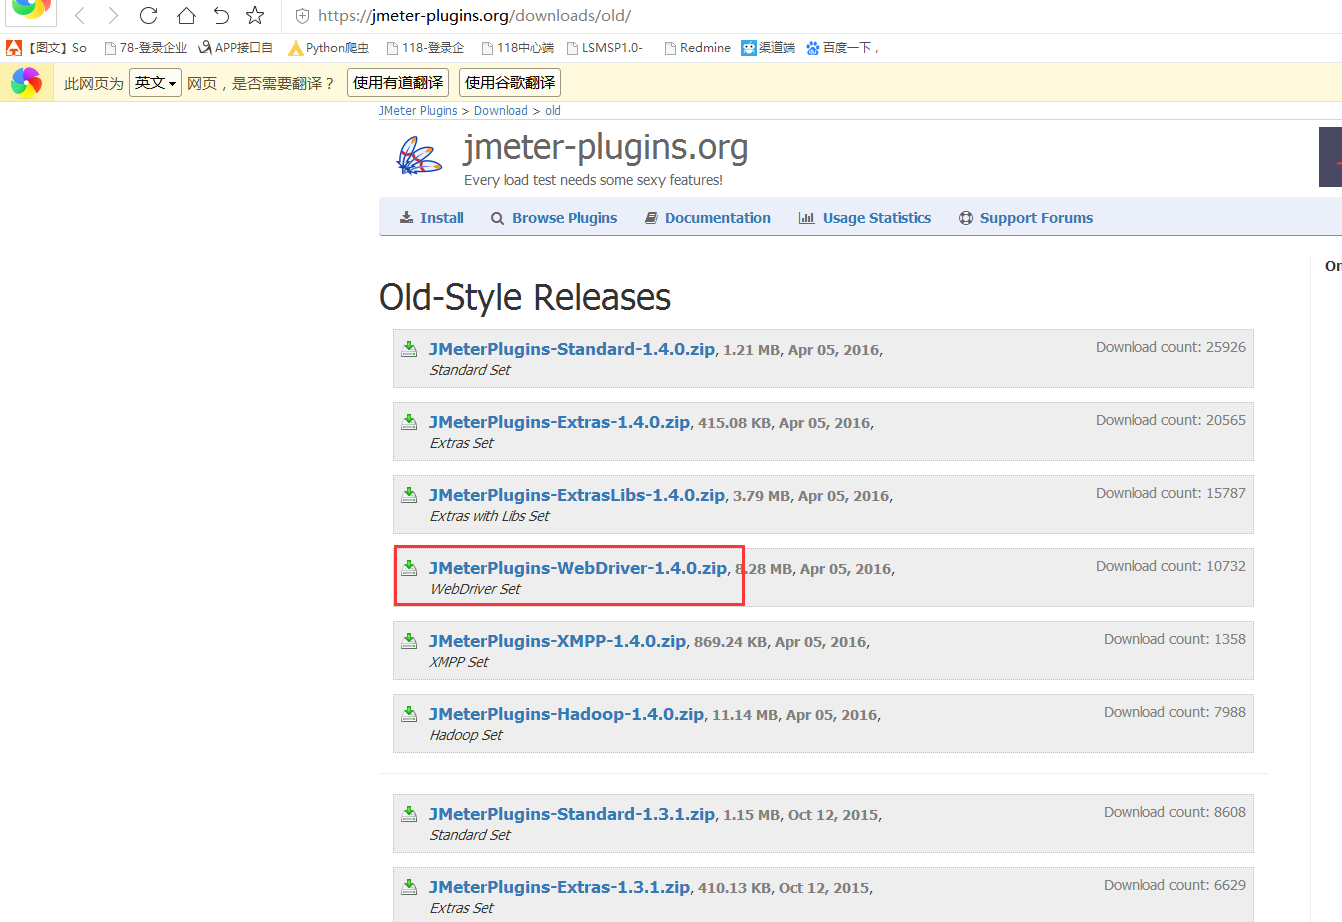Click the JMeter Plugins breadcrumb link
Image resolution: width=1342 pixels, height=922 pixels.
[x=418, y=111]
